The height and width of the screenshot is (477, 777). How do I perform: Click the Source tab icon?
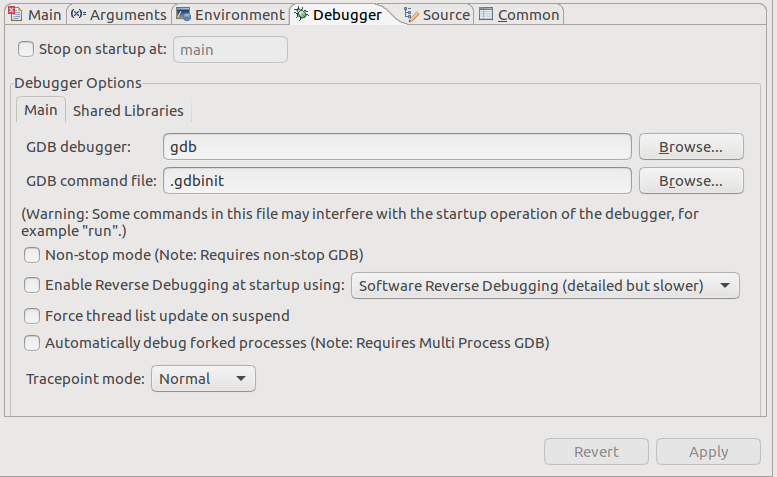[x=411, y=14]
